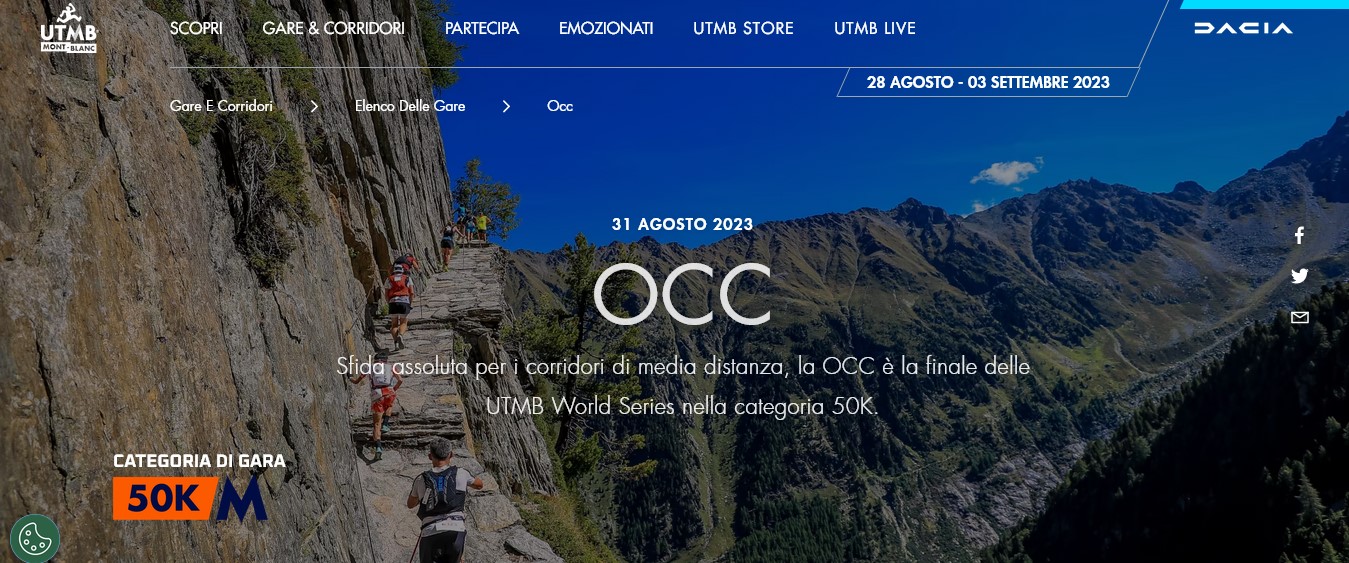
Task: Click the Dacia sponsor logo
Action: coord(1243,28)
